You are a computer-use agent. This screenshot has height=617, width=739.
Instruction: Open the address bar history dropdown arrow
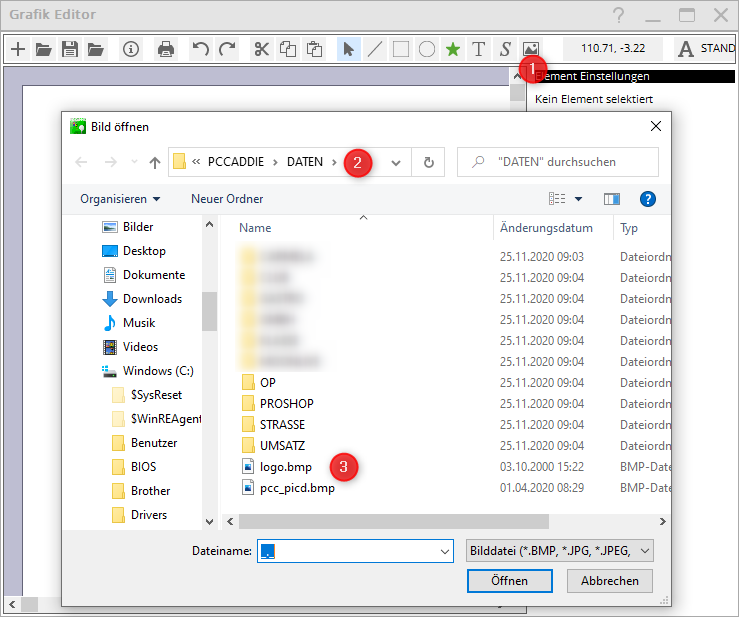point(397,162)
